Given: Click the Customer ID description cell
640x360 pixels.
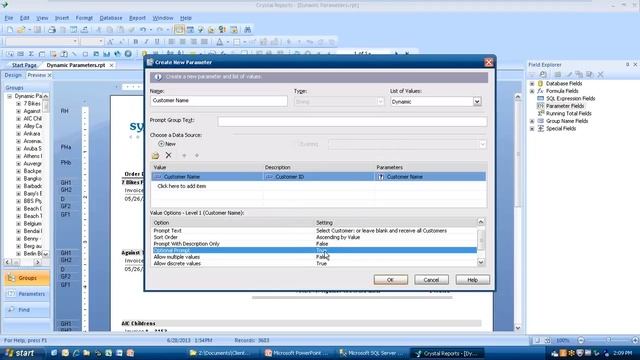Looking at the screenshot, I should (x=318, y=177).
